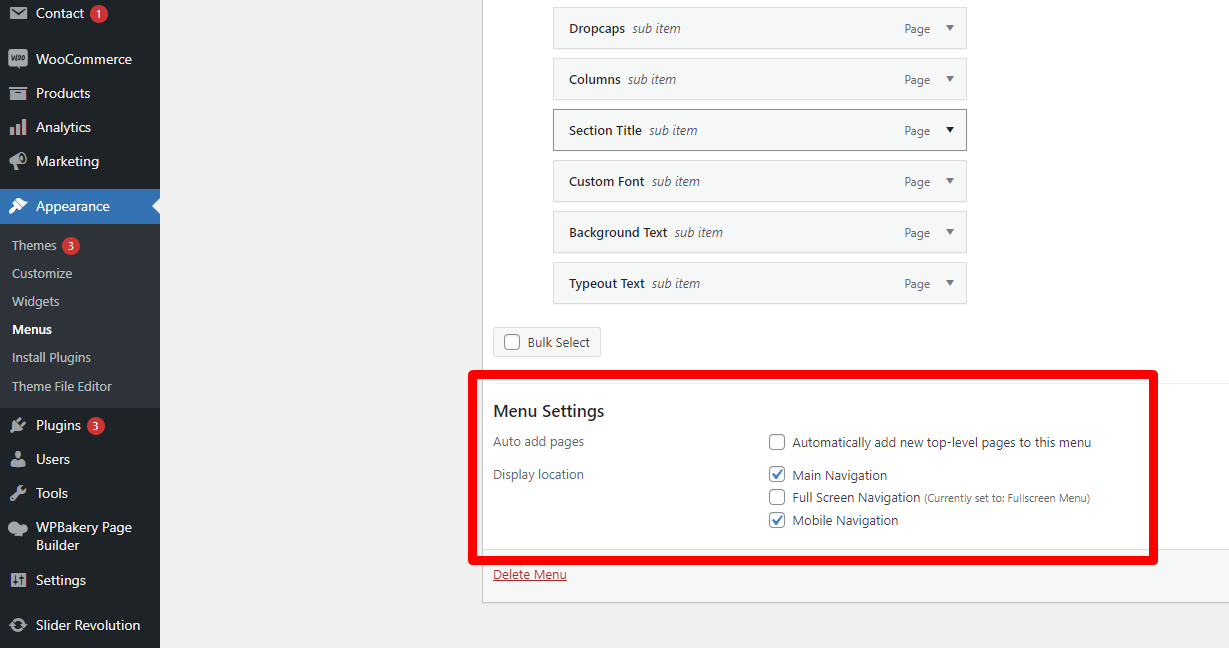Expand the Background Text menu item arrow
Image resolution: width=1229 pixels, height=648 pixels.
click(x=950, y=232)
